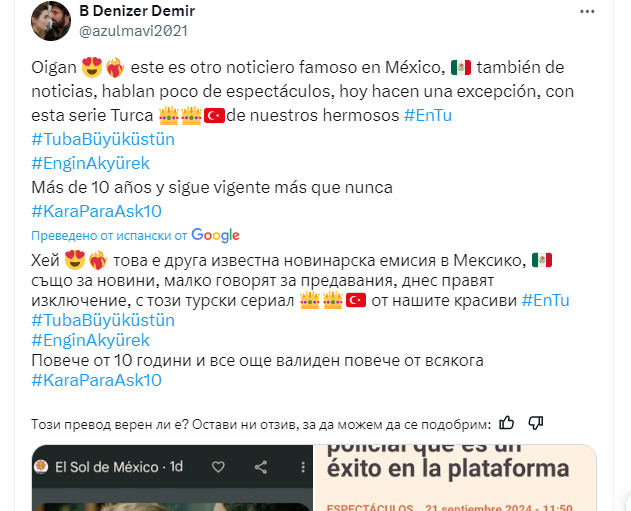Click the thumbs down translation feedback icon
The height and width of the screenshot is (511, 631).
(536, 423)
